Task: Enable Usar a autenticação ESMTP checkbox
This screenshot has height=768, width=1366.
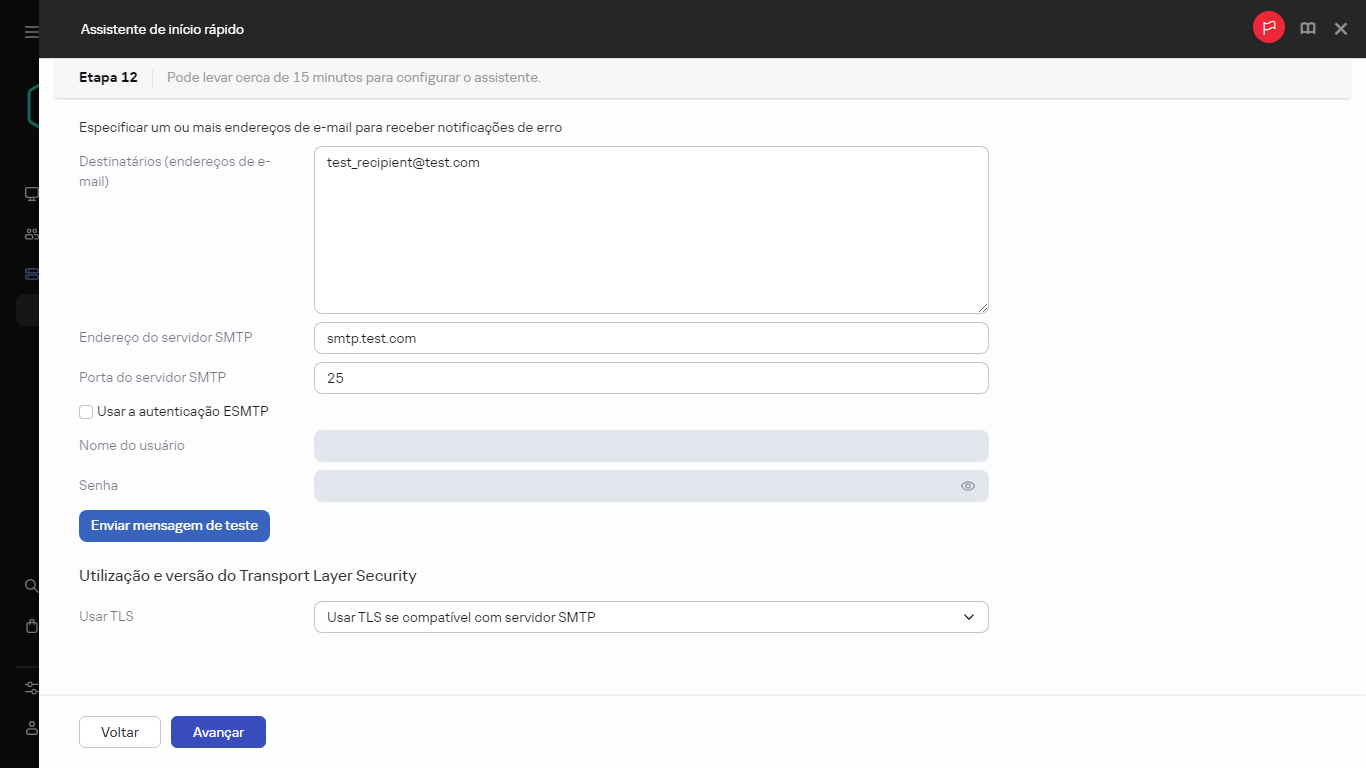Action: pyautogui.click(x=86, y=412)
